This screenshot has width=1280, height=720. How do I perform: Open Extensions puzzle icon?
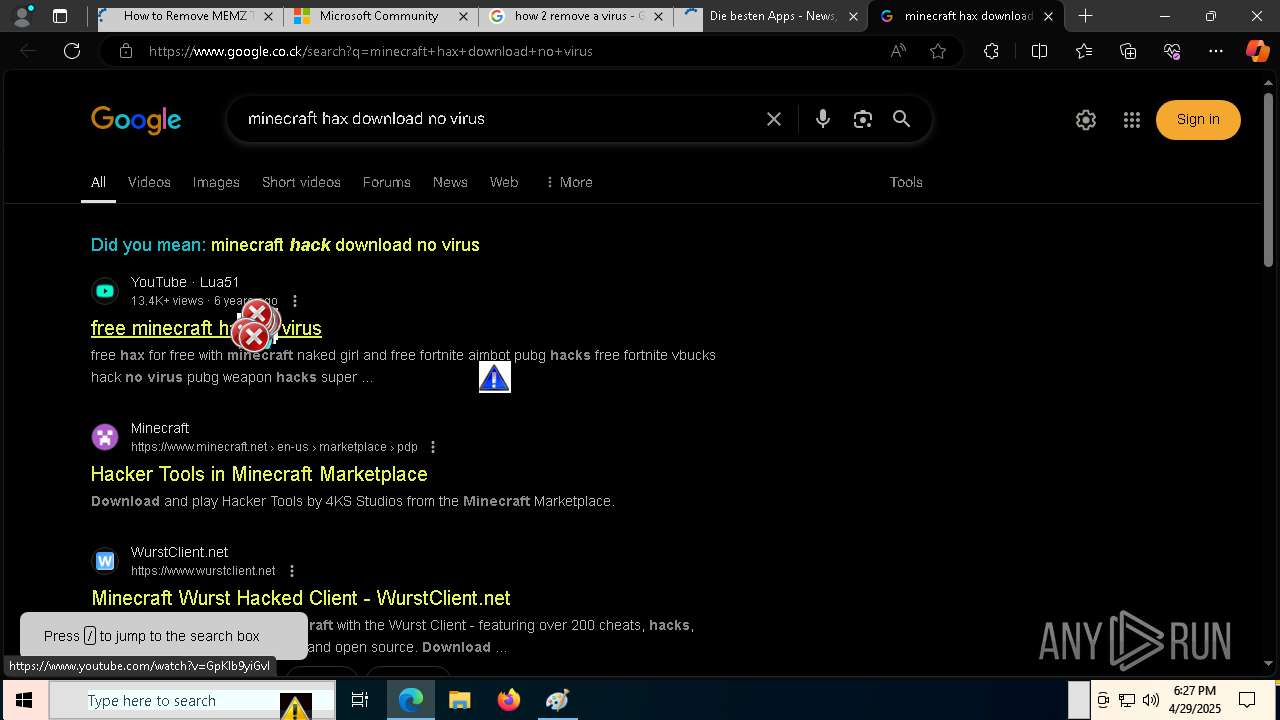click(991, 51)
